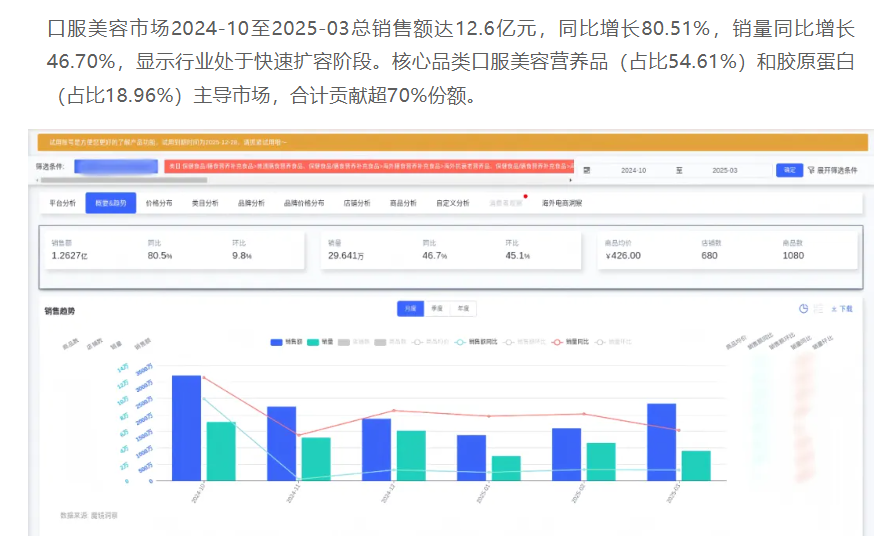Click the tall blue 2024-10 sales bar
The width and height of the screenshot is (884, 550).
(x=187, y=428)
